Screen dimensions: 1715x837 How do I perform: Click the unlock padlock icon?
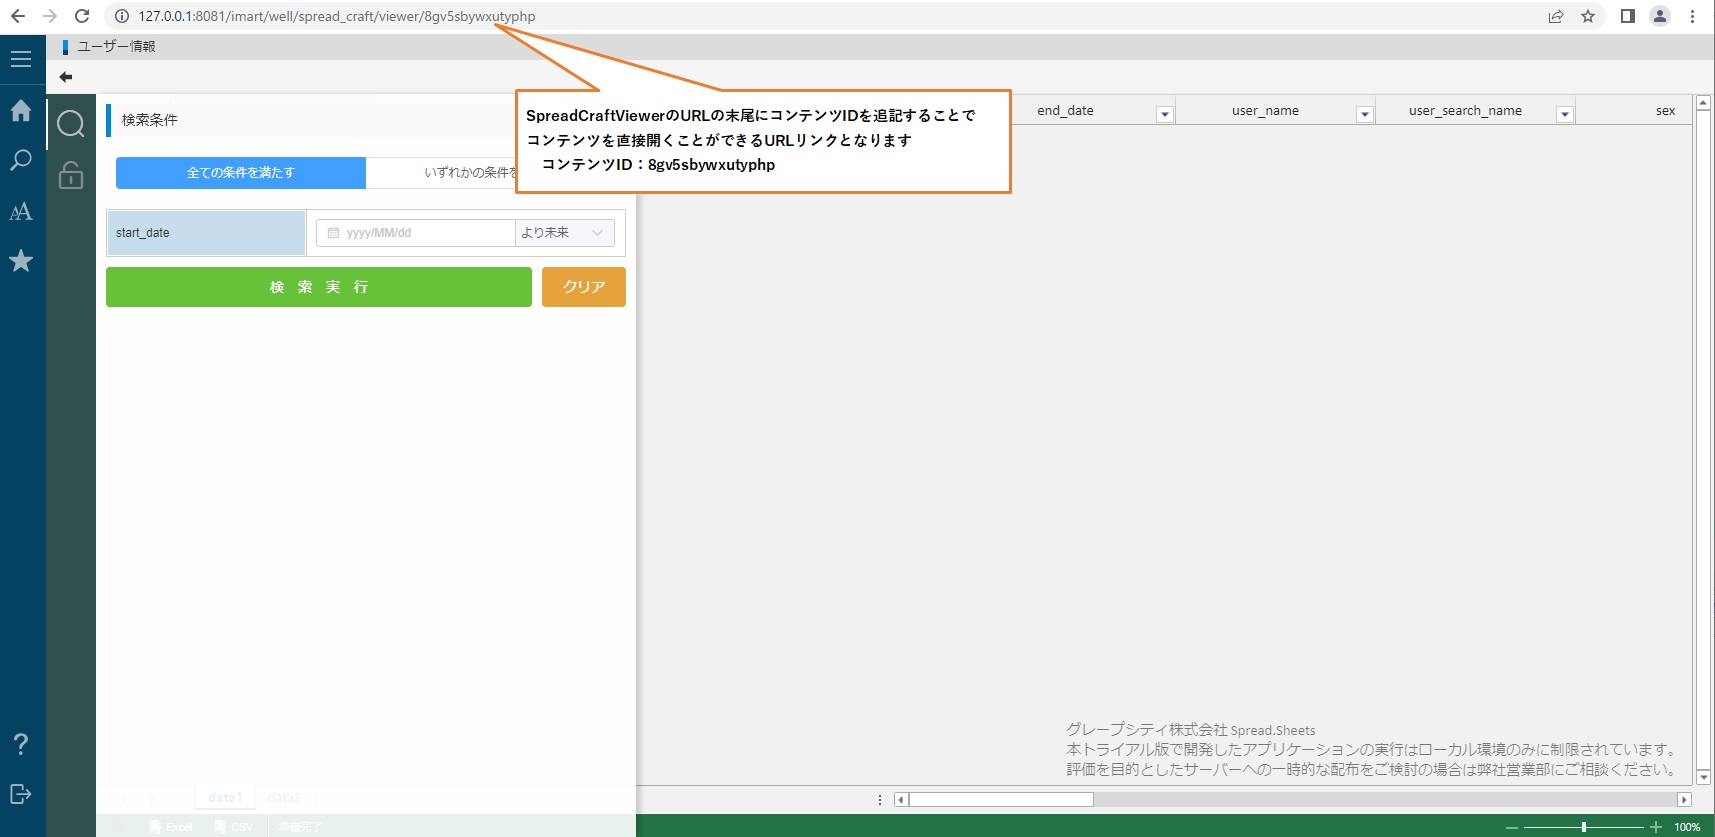71,176
